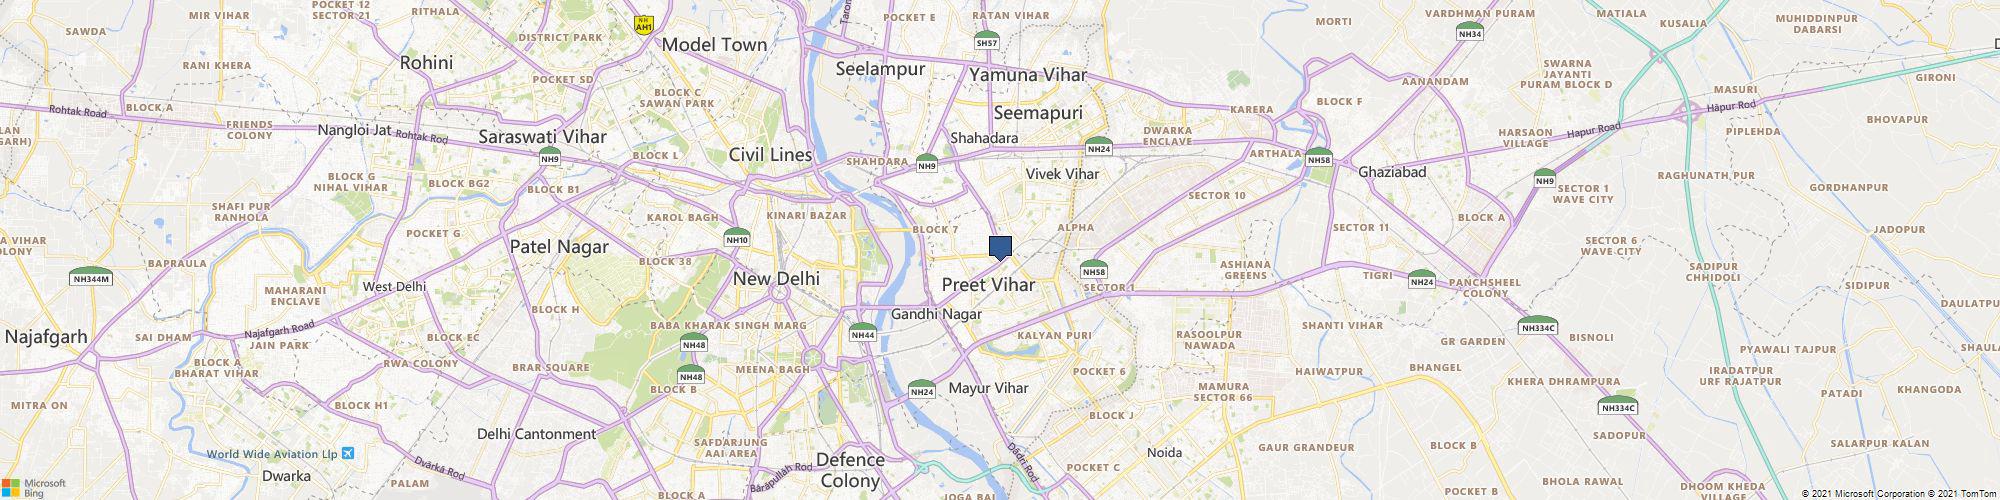Click the Model Town label
The height and width of the screenshot is (500, 2000).
[715, 44]
